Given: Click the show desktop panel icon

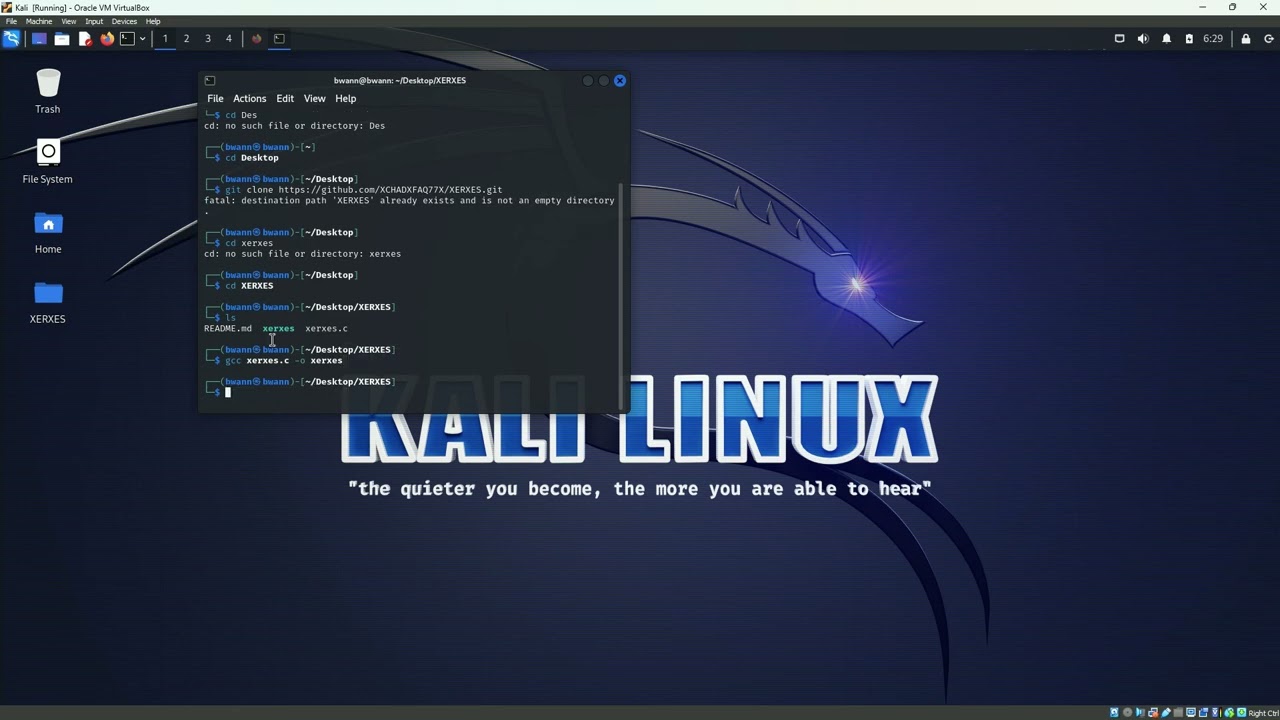Looking at the screenshot, I should [39, 39].
